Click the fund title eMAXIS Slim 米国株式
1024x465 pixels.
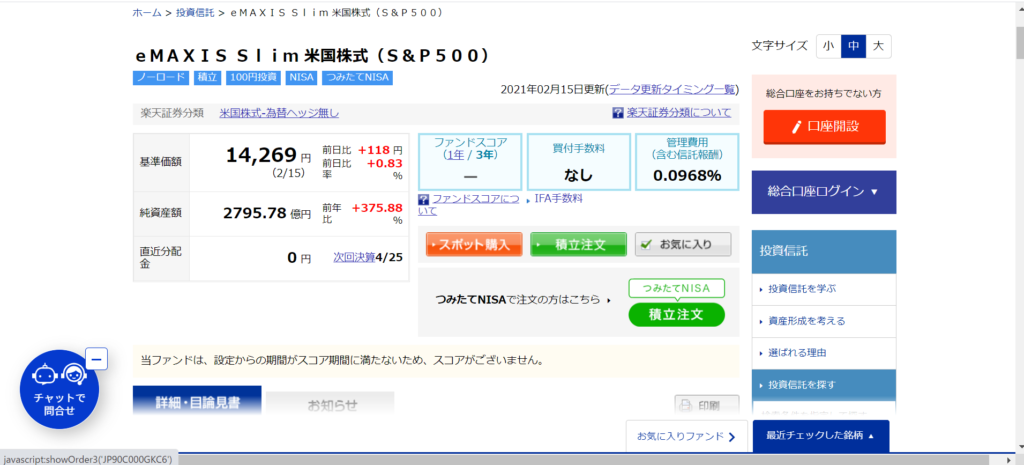tap(312, 55)
